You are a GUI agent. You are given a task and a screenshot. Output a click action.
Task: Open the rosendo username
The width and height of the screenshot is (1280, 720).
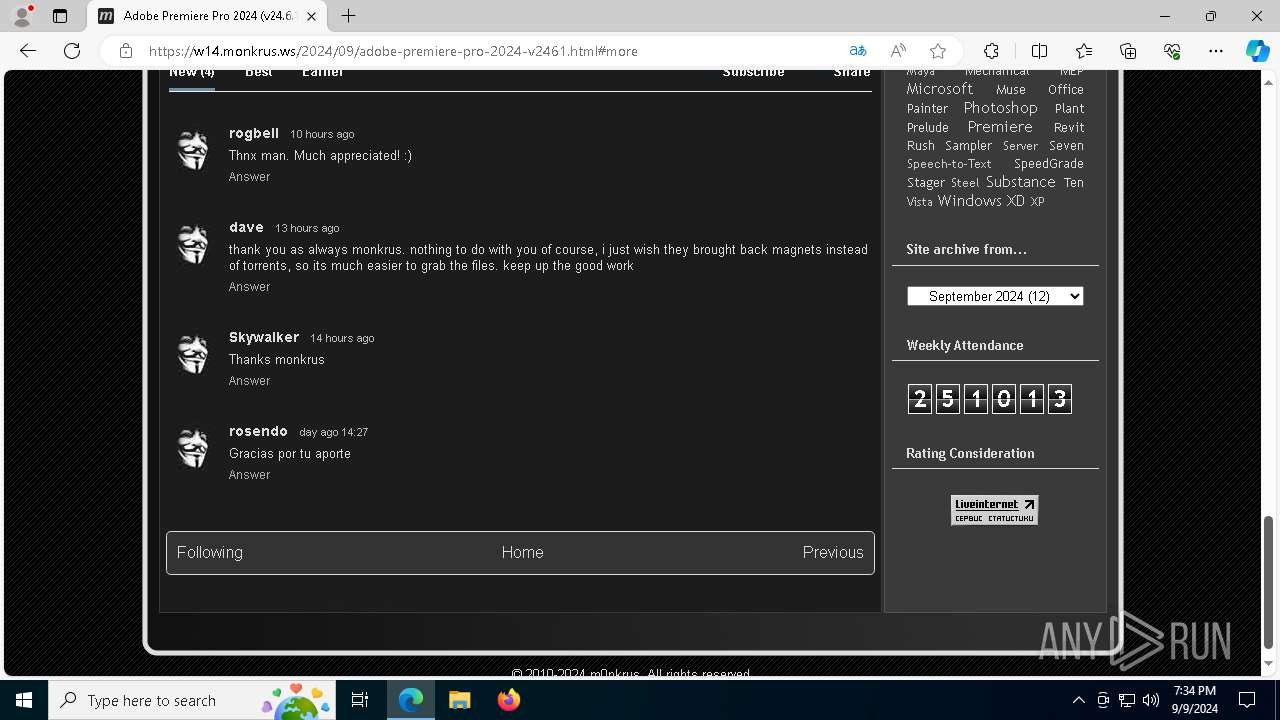[x=258, y=431]
